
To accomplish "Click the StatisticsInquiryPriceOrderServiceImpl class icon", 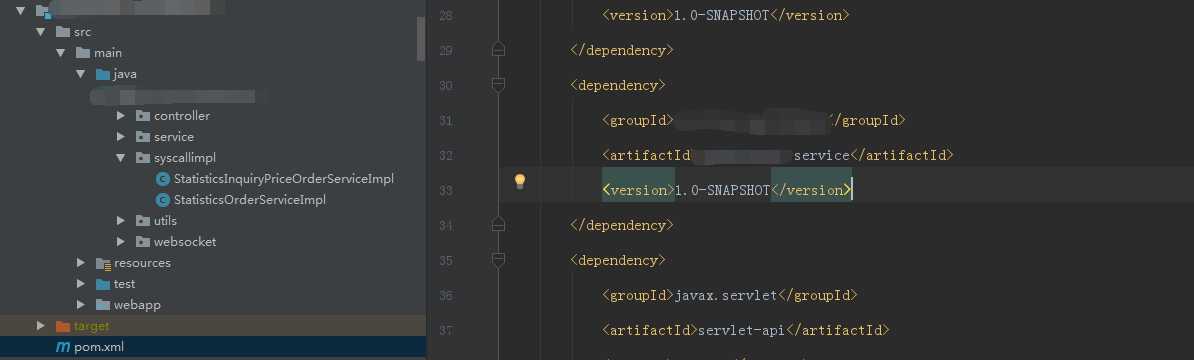I will (x=162, y=179).
